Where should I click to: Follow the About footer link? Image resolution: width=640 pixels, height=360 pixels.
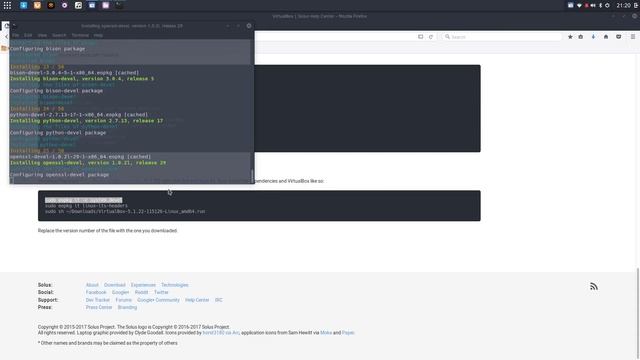coord(92,285)
